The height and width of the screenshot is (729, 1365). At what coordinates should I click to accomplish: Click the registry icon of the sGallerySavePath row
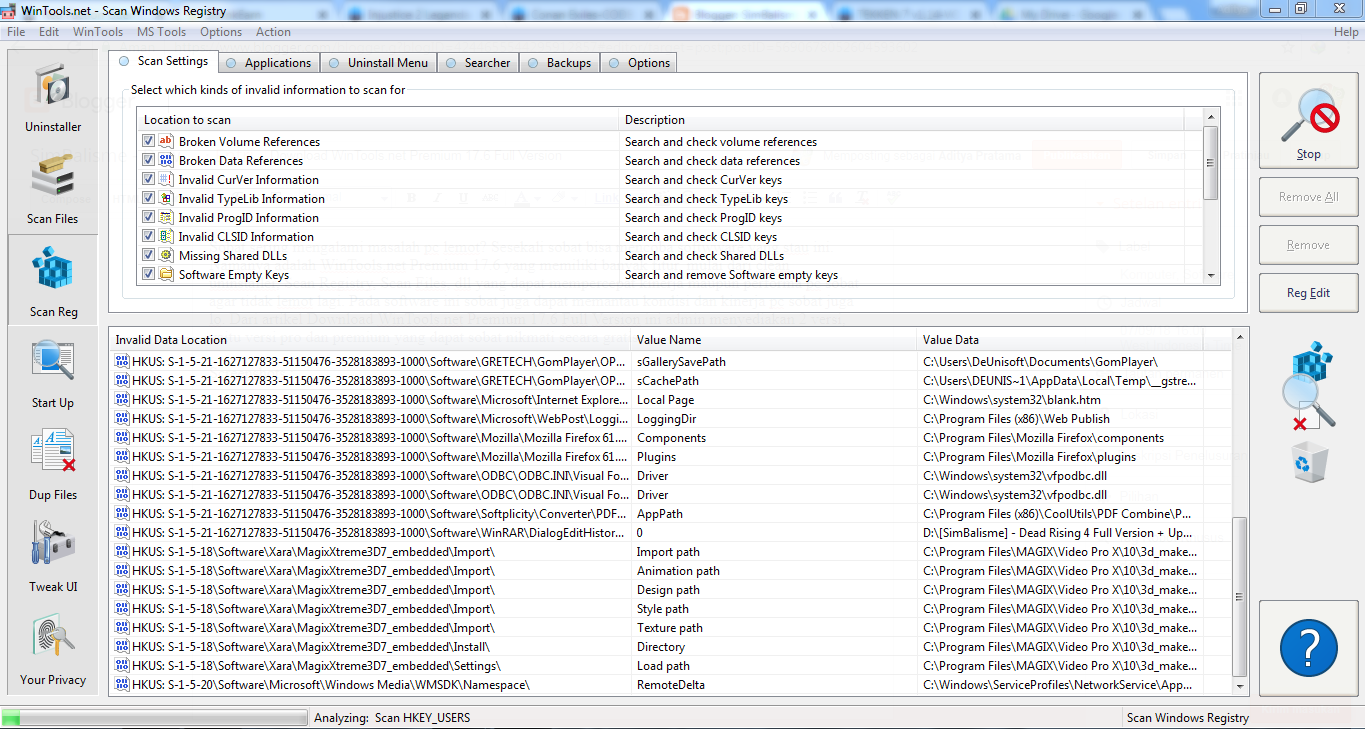pos(122,361)
